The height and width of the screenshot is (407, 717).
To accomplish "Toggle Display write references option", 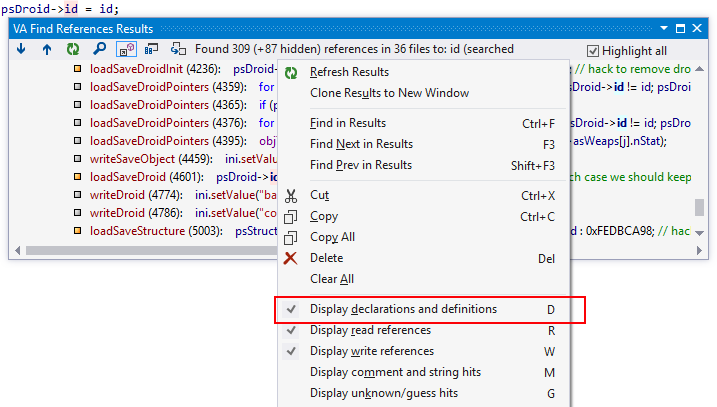I will (x=372, y=351).
